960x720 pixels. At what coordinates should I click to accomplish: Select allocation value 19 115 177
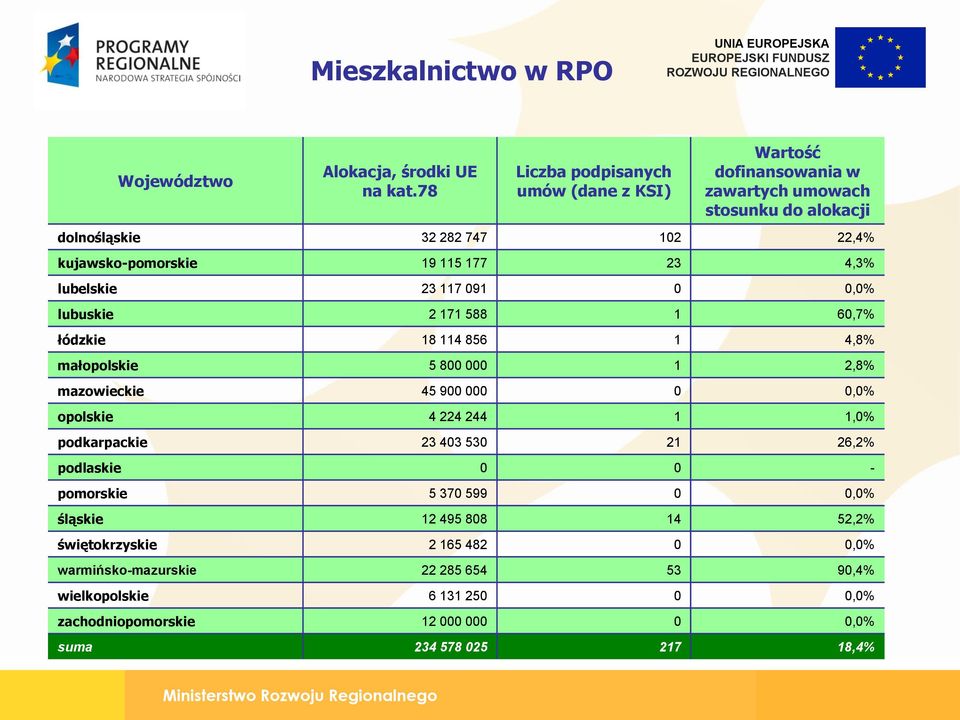(x=454, y=263)
